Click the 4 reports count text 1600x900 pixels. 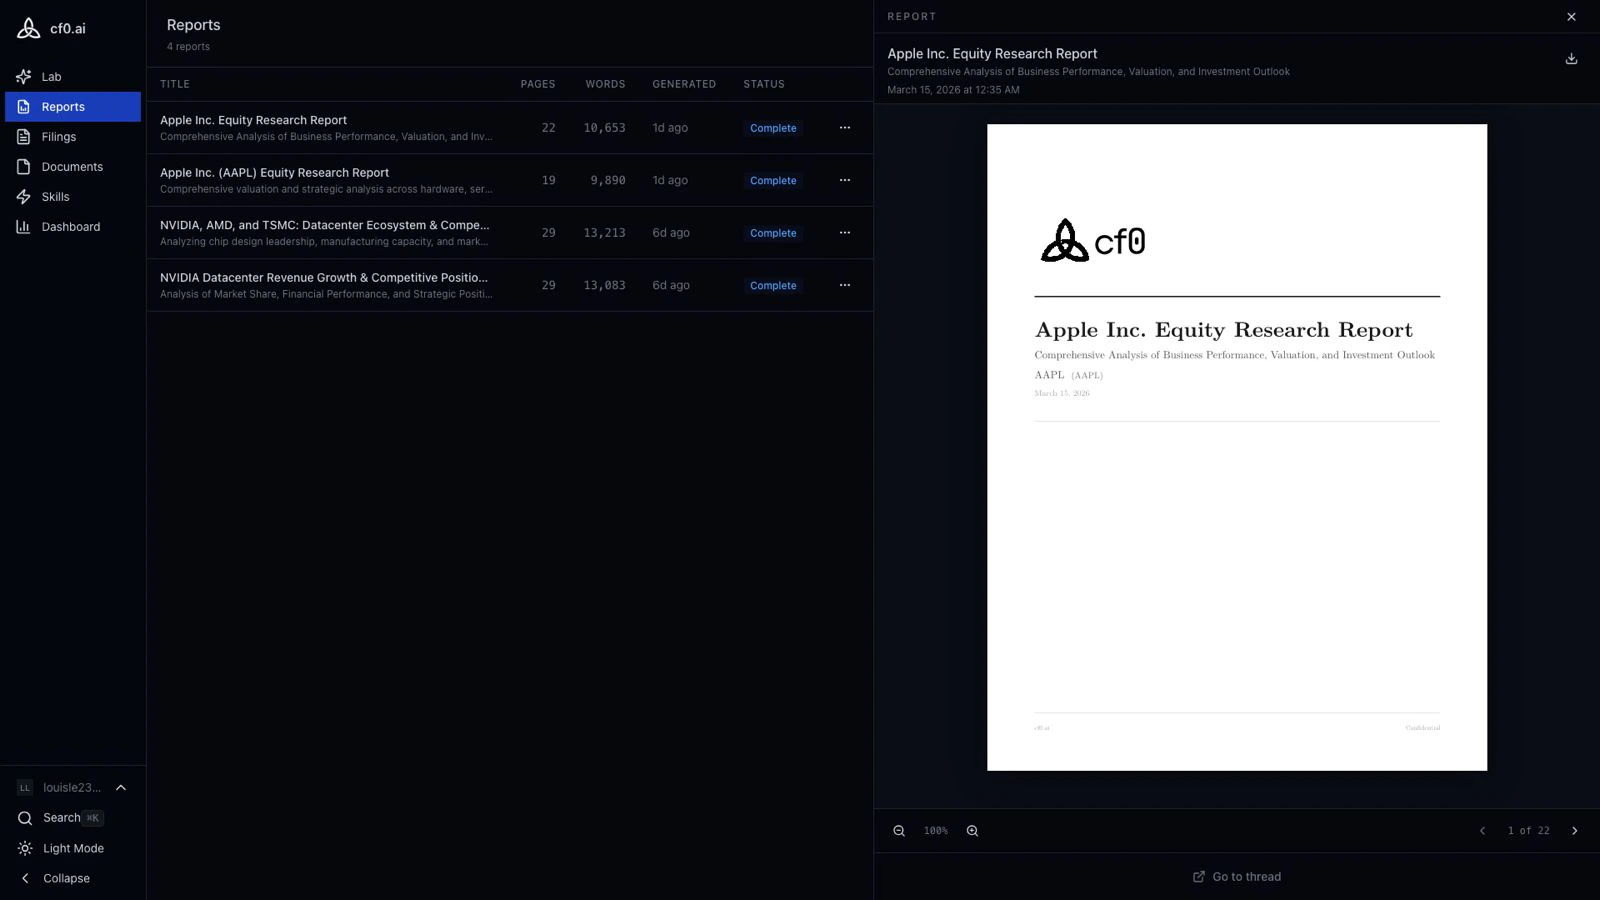(x=188, y=47)
